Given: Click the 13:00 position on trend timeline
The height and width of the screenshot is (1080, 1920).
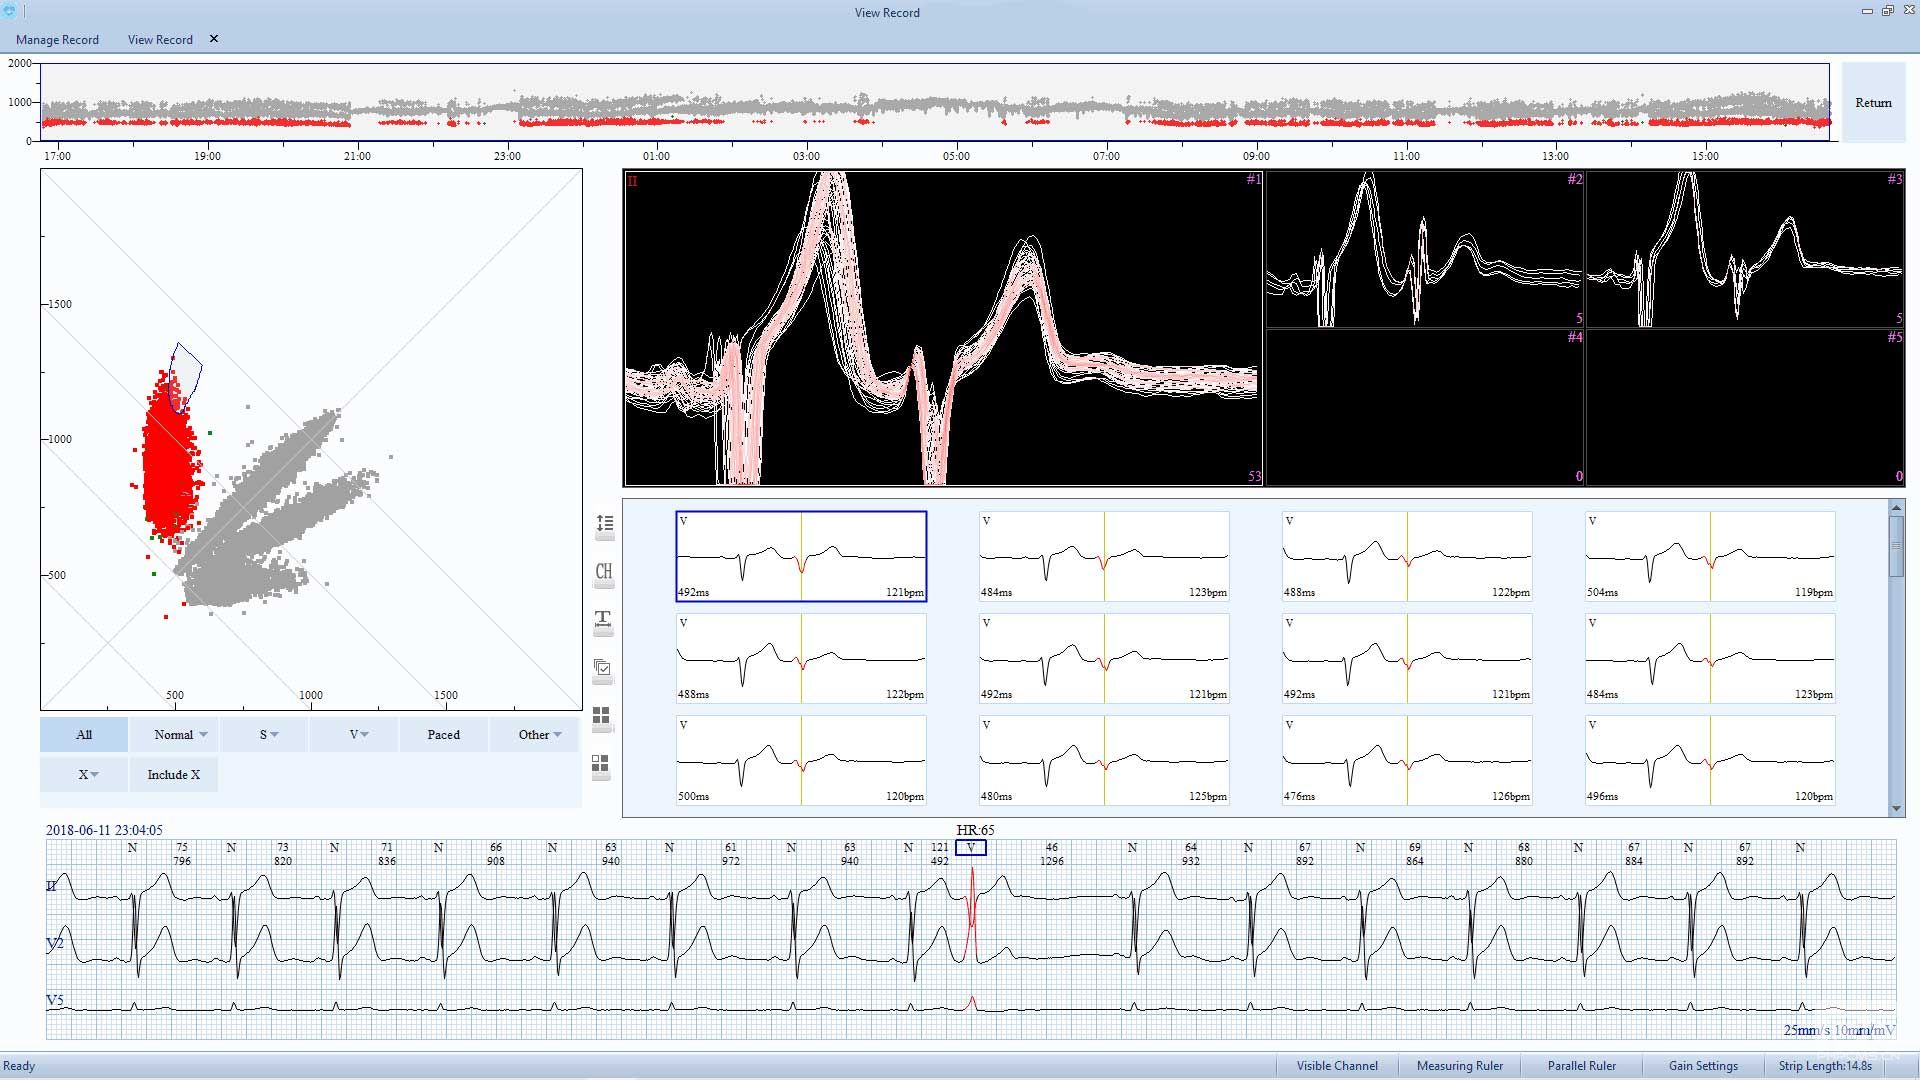Looking at the screenshot, I should 1555,156.
